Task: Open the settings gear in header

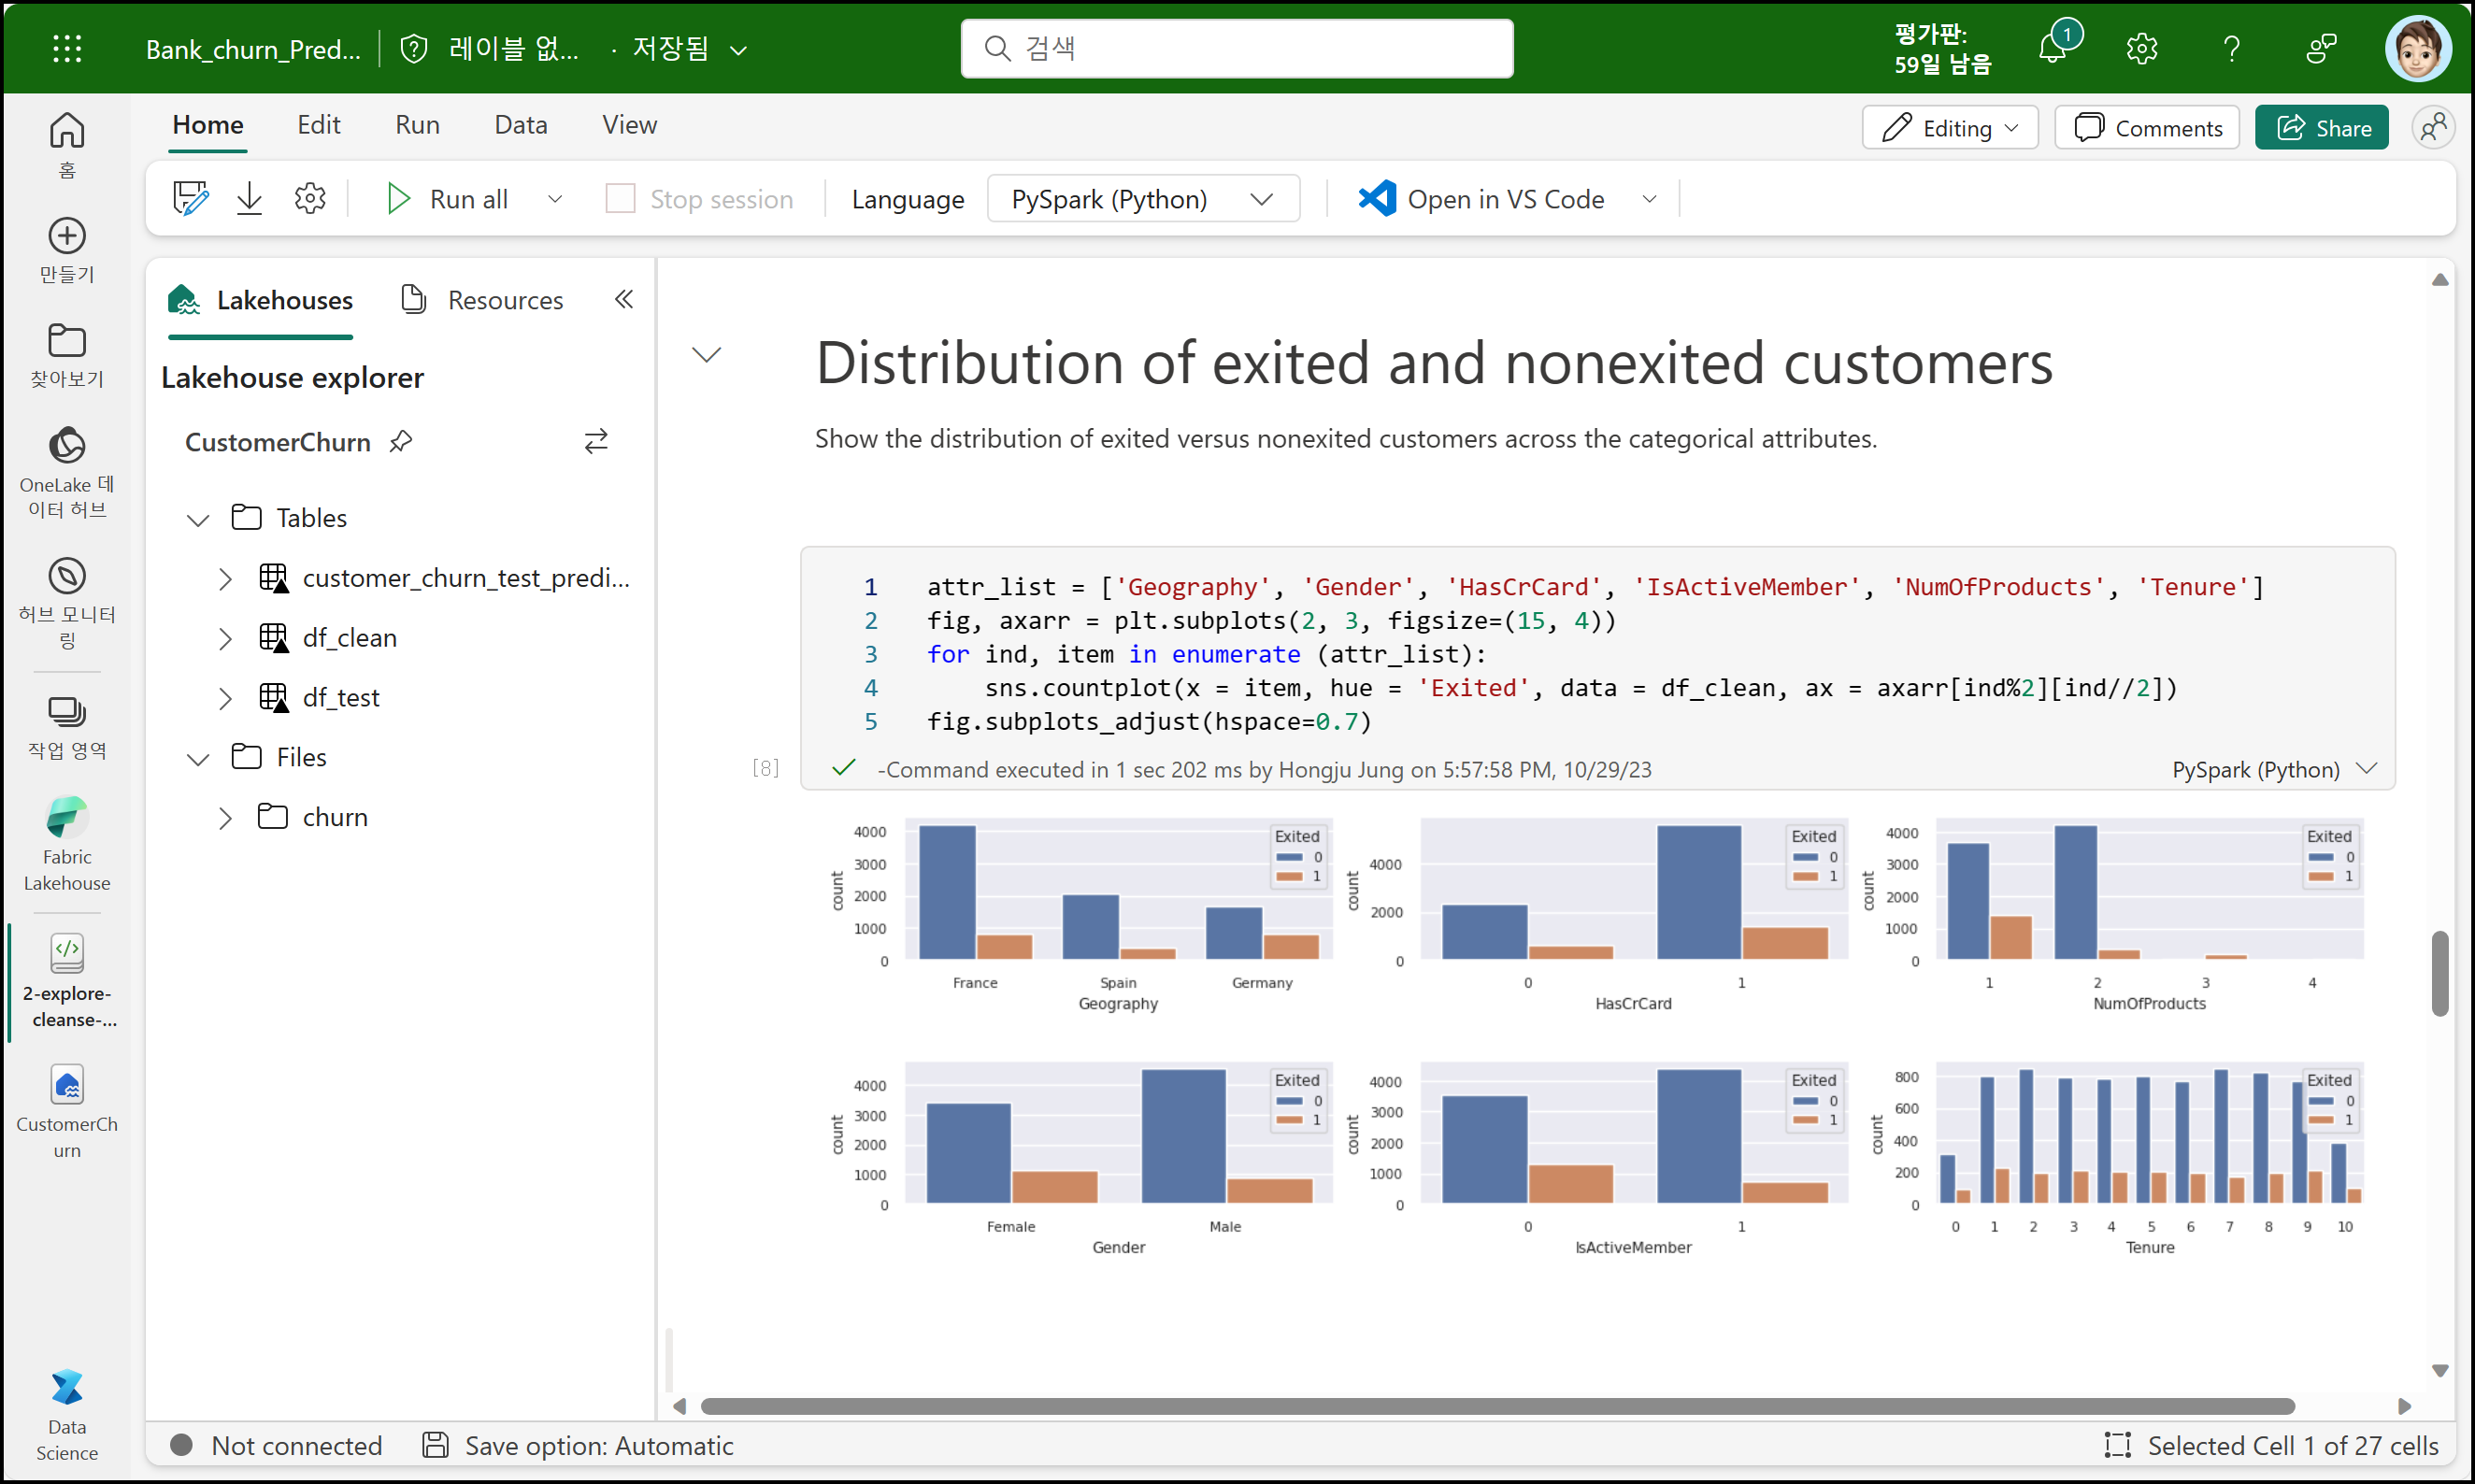Action: 2141,48
